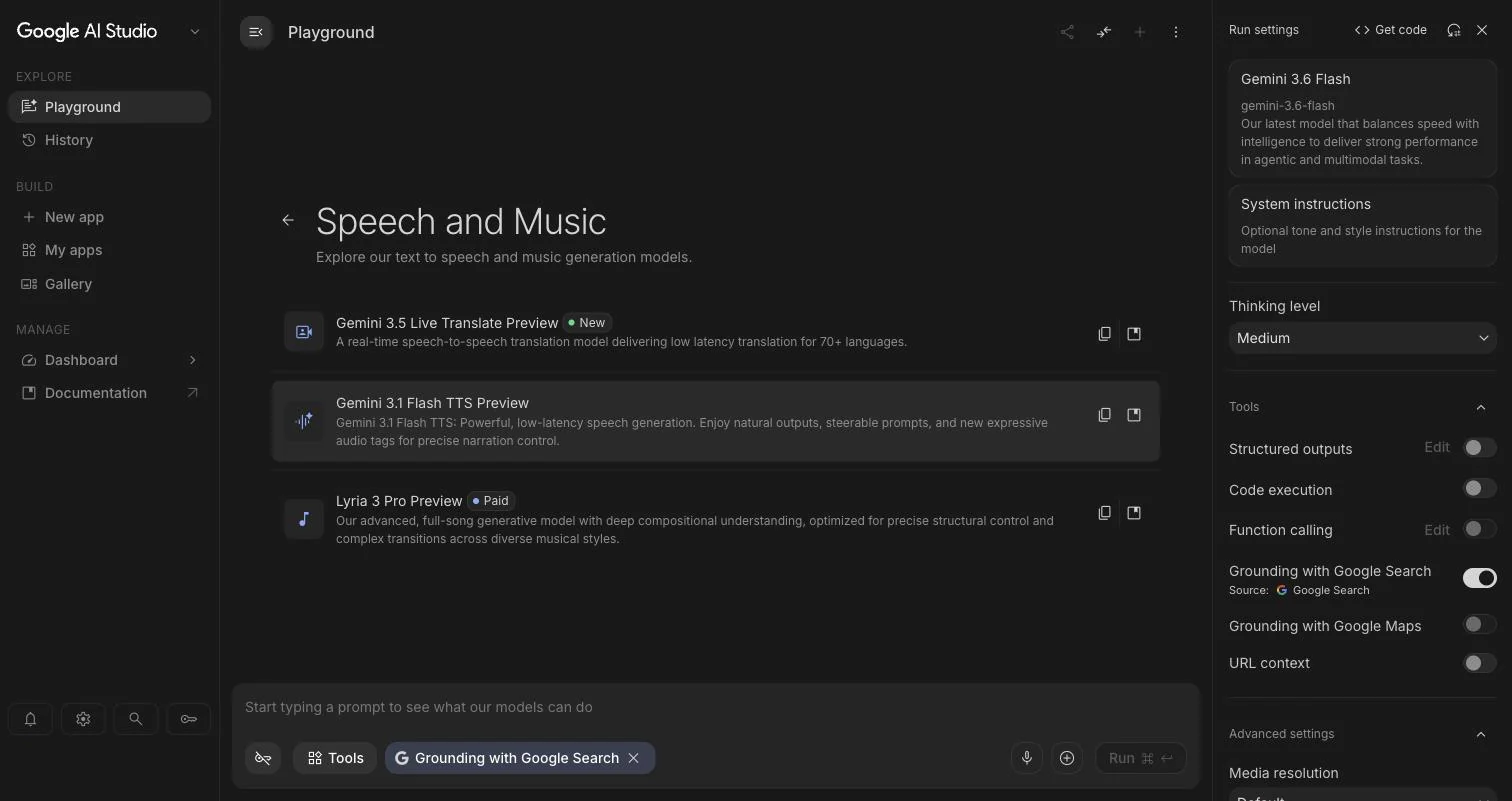Select the Gemini 3.1 Flash TTS Preview row
The width and height of the screenshot is (1512, 801).
point(716,421)
